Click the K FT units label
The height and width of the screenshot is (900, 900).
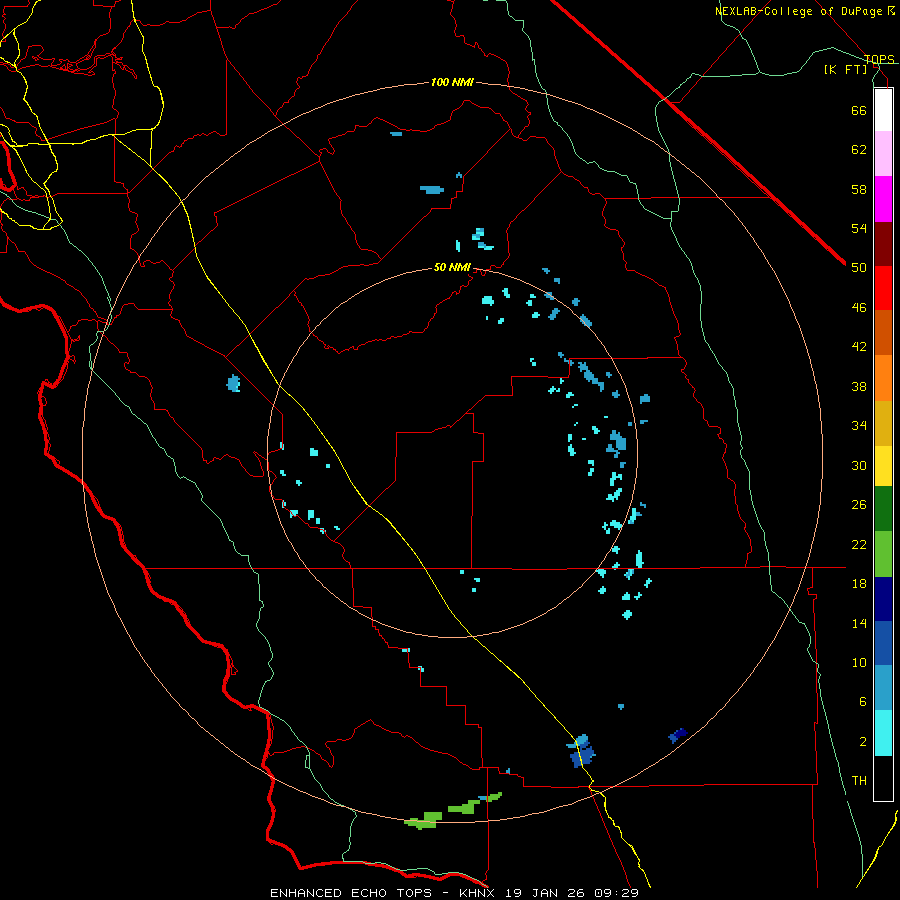pyautogui.click(x=846, y=69)
